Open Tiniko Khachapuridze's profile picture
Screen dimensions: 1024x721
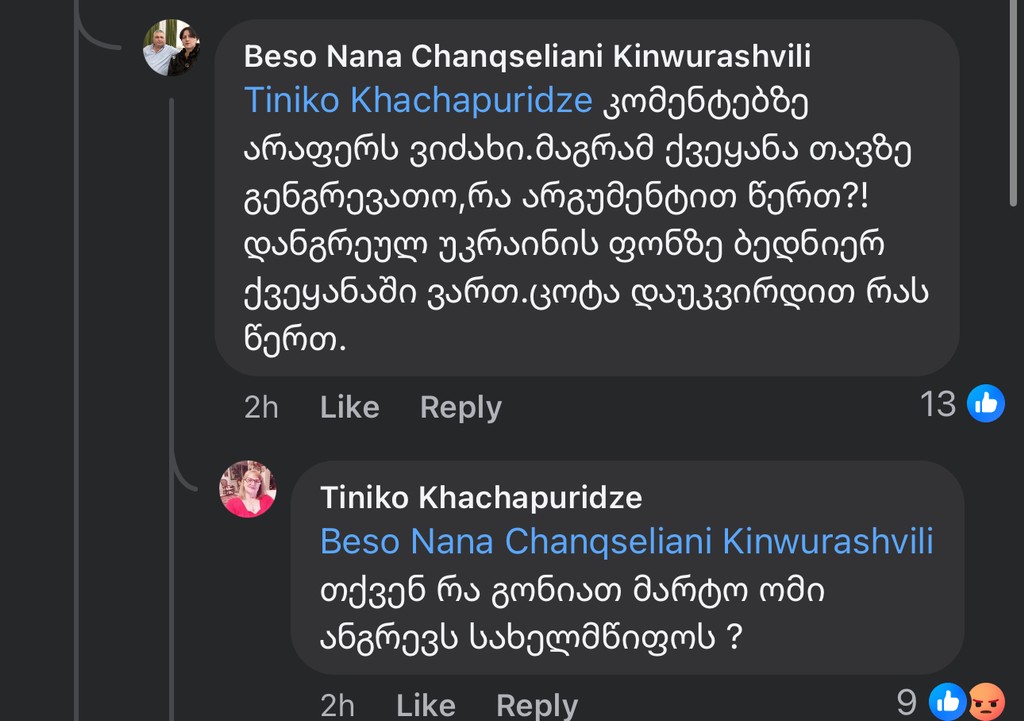pyautogui.click(x=248, y=489)
